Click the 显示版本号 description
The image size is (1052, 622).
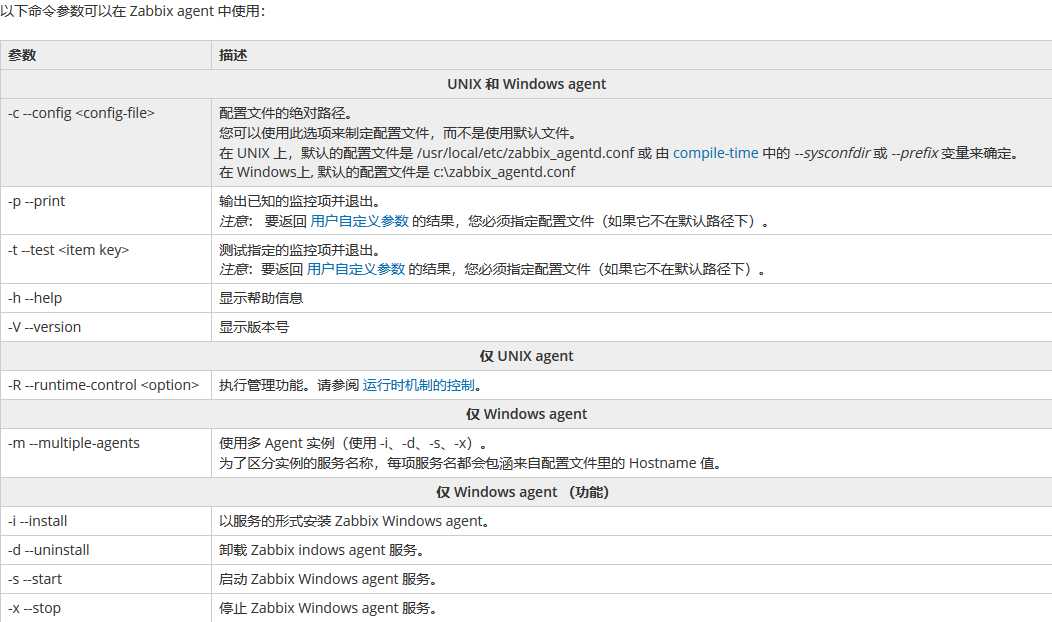(254, 327)
